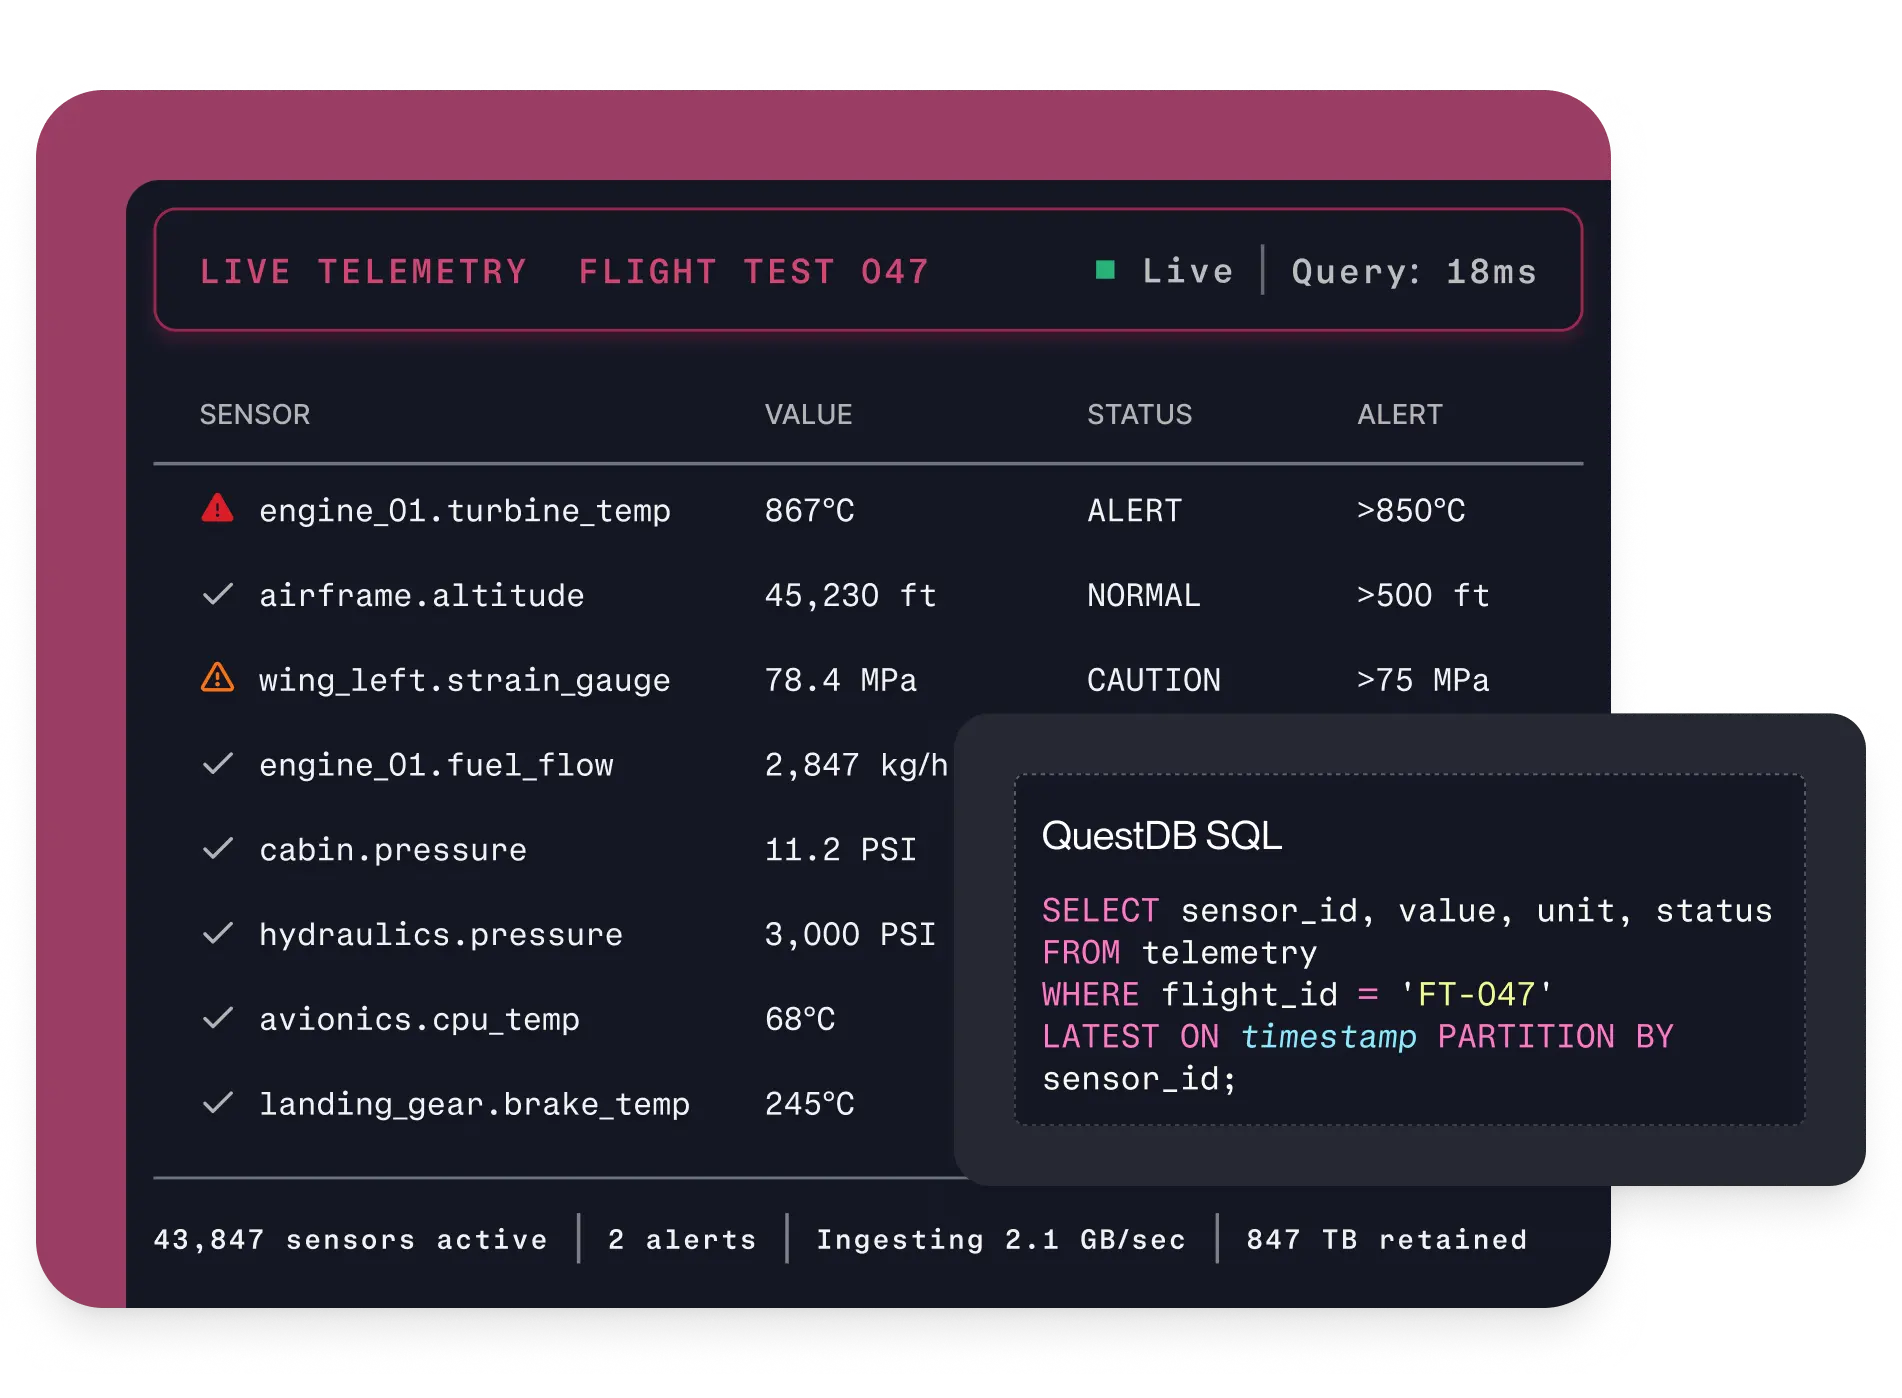Image resolution: width=1902 pixels, height=1398 pixels.
Task: Click the checkmark beside engine_01.fuel_flow
Action: coord(217,764)
